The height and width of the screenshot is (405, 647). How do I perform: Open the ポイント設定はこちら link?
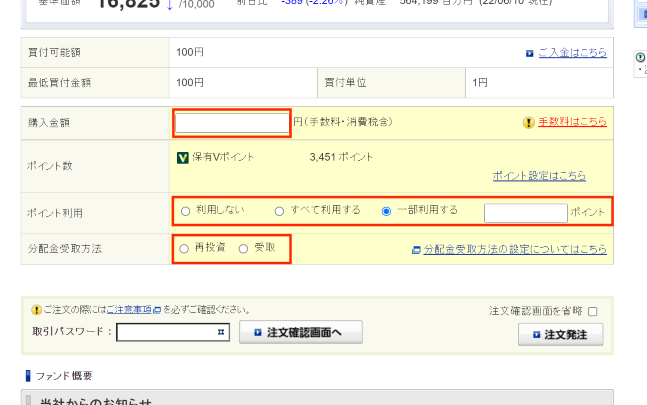pos(539,175)
